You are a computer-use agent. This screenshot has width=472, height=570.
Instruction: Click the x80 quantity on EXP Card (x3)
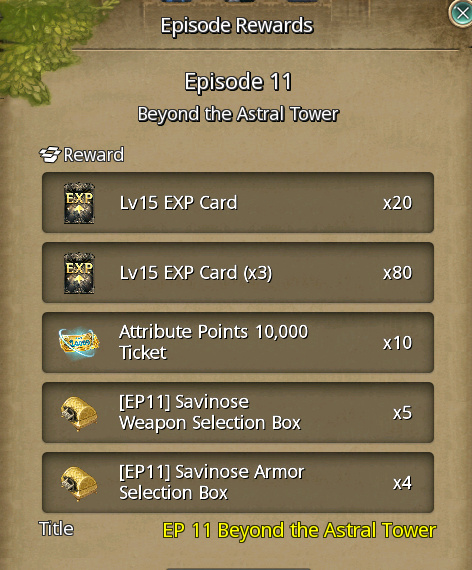tap(397, 273)
